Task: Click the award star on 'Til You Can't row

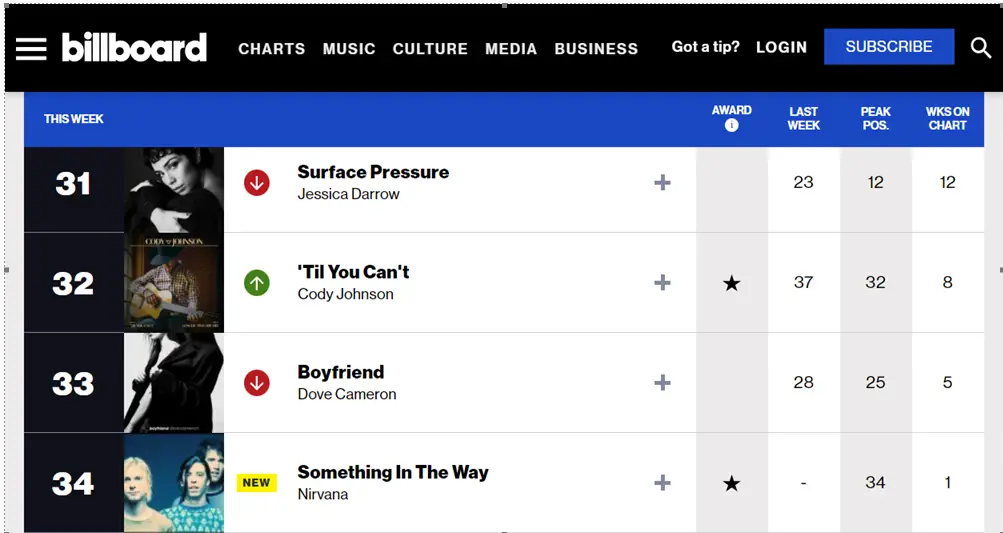Action: point(731,283)
